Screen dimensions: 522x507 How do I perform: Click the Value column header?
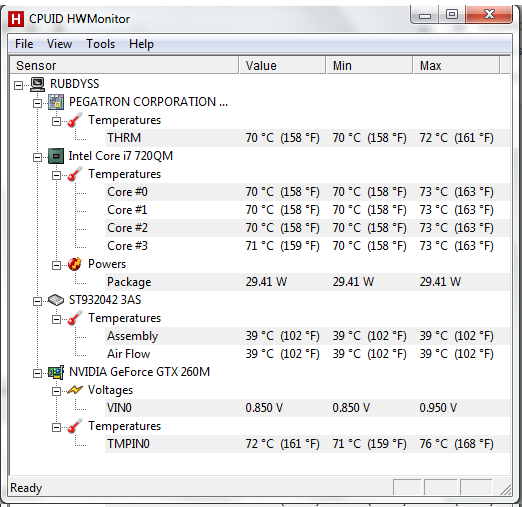282,65
